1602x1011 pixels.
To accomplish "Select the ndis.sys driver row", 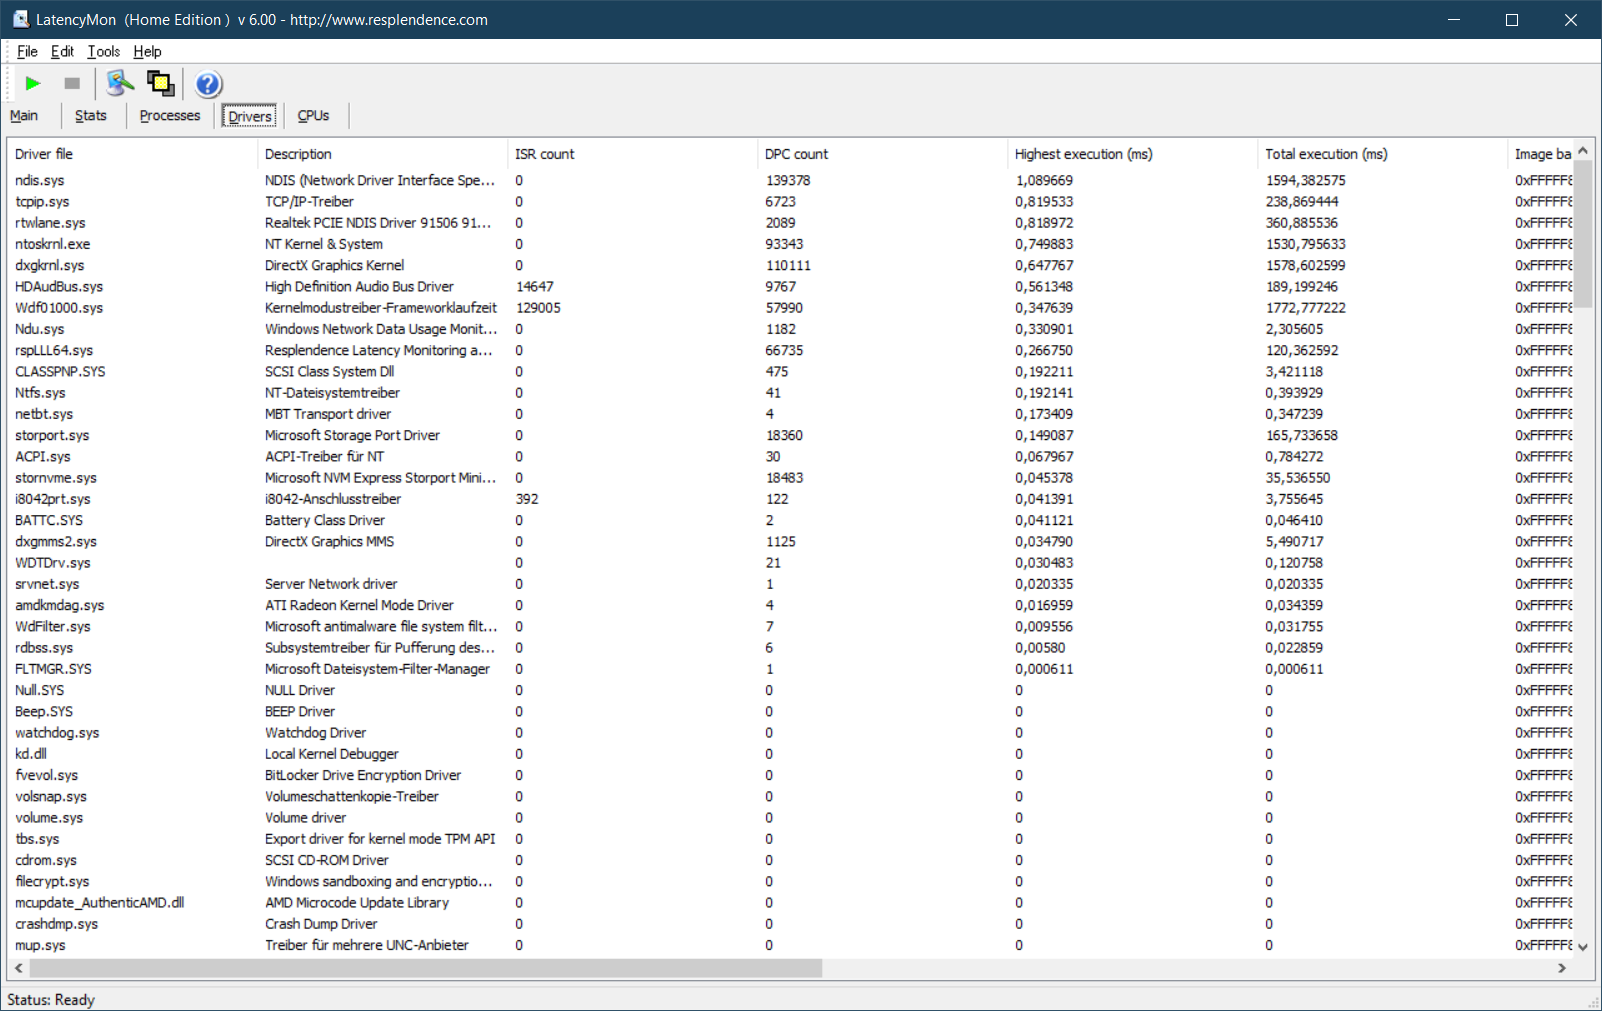I will click(790, 180).
